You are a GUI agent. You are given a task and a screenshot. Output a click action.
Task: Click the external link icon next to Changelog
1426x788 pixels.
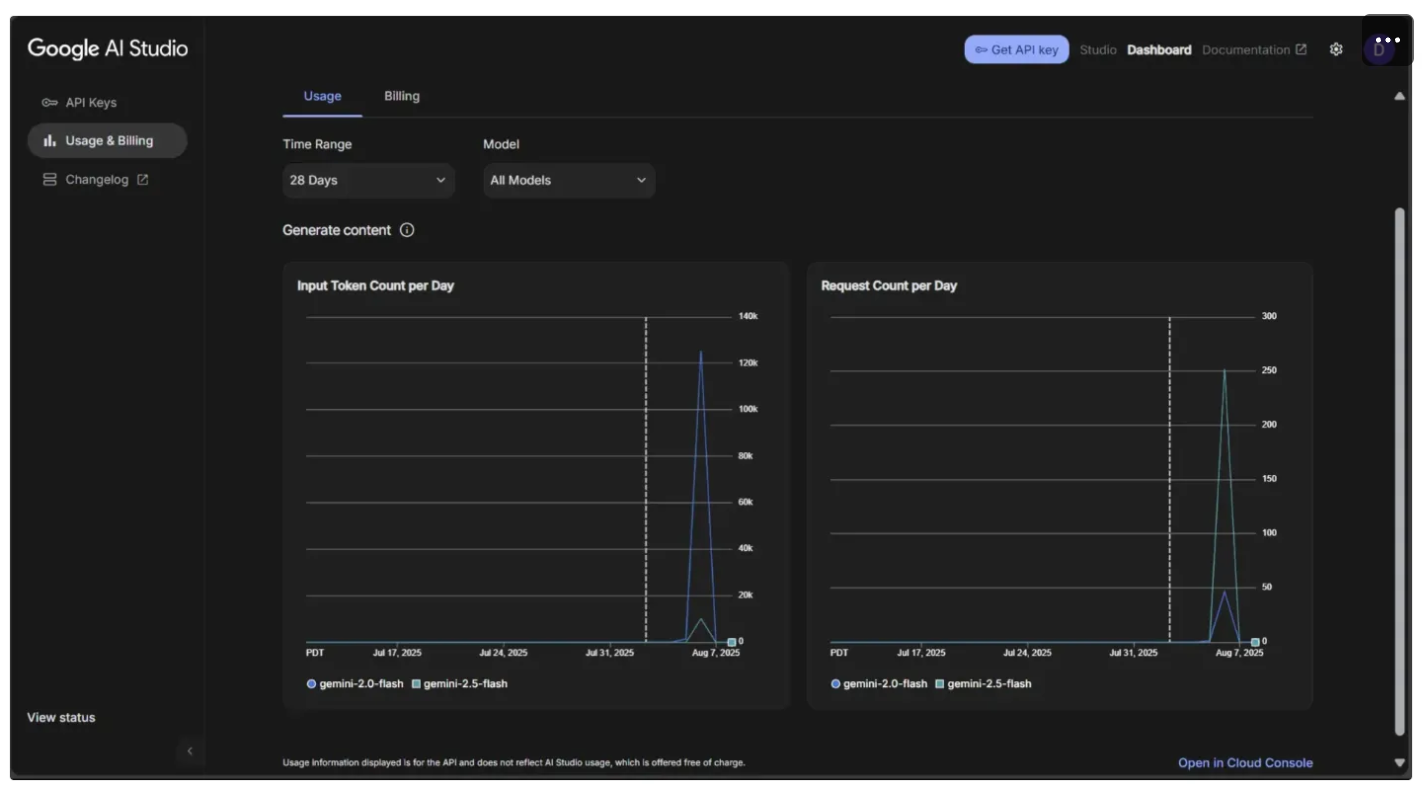[x=142, y=180]
